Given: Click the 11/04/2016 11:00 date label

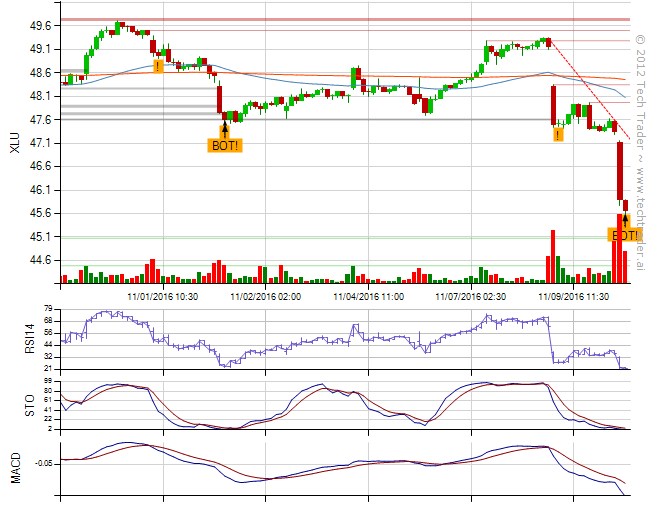Looking at the screenshot, I should pyautogui.click(x=368, y=296).
